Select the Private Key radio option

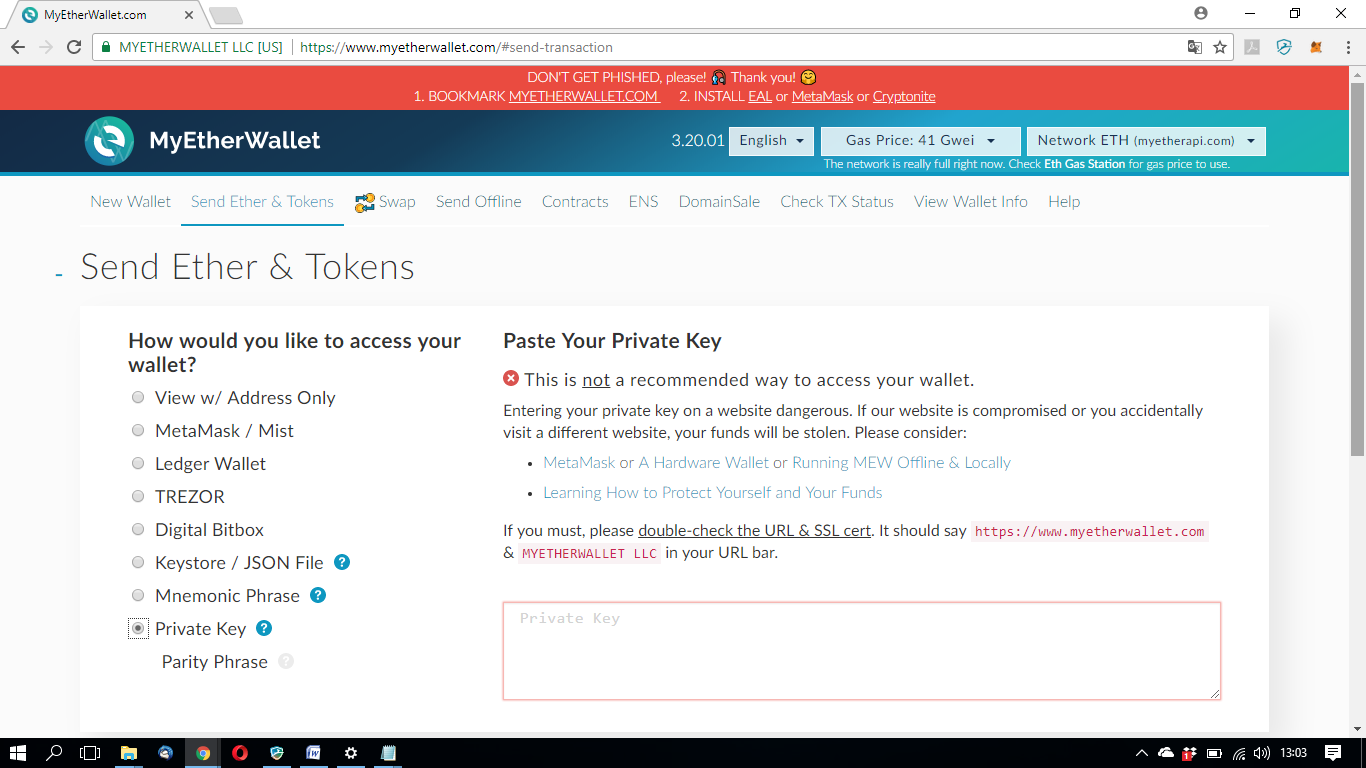coord(138,628)
